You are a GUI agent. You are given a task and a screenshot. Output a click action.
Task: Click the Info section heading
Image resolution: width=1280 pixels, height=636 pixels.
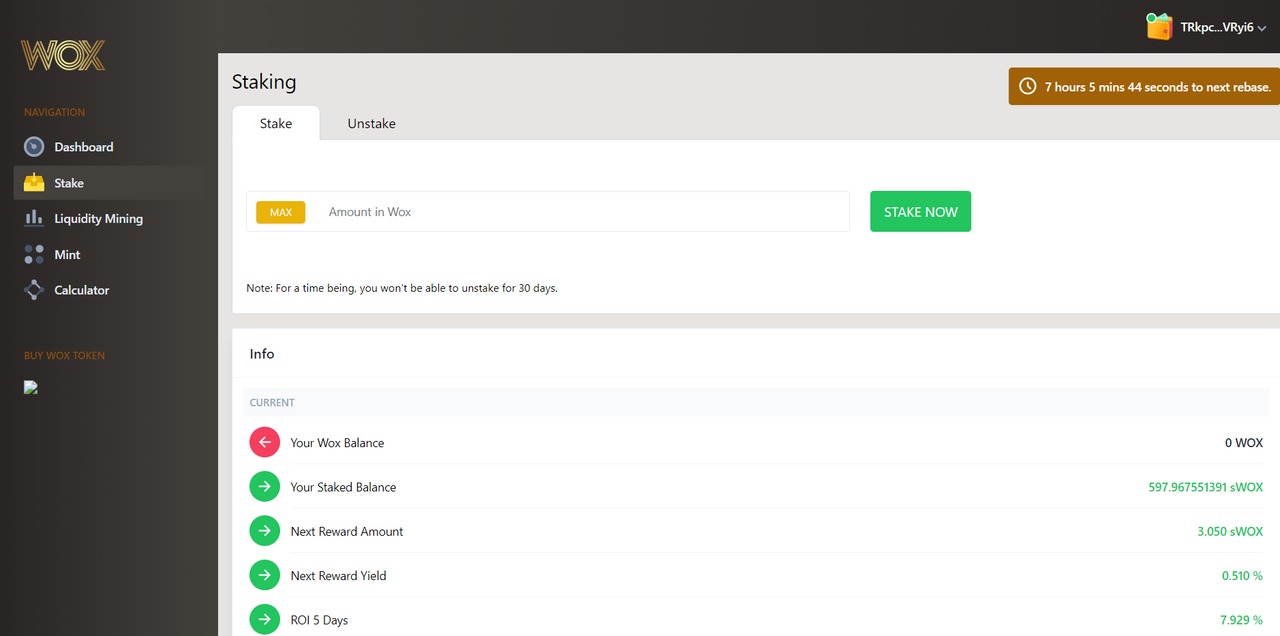(x=262, y=354)
